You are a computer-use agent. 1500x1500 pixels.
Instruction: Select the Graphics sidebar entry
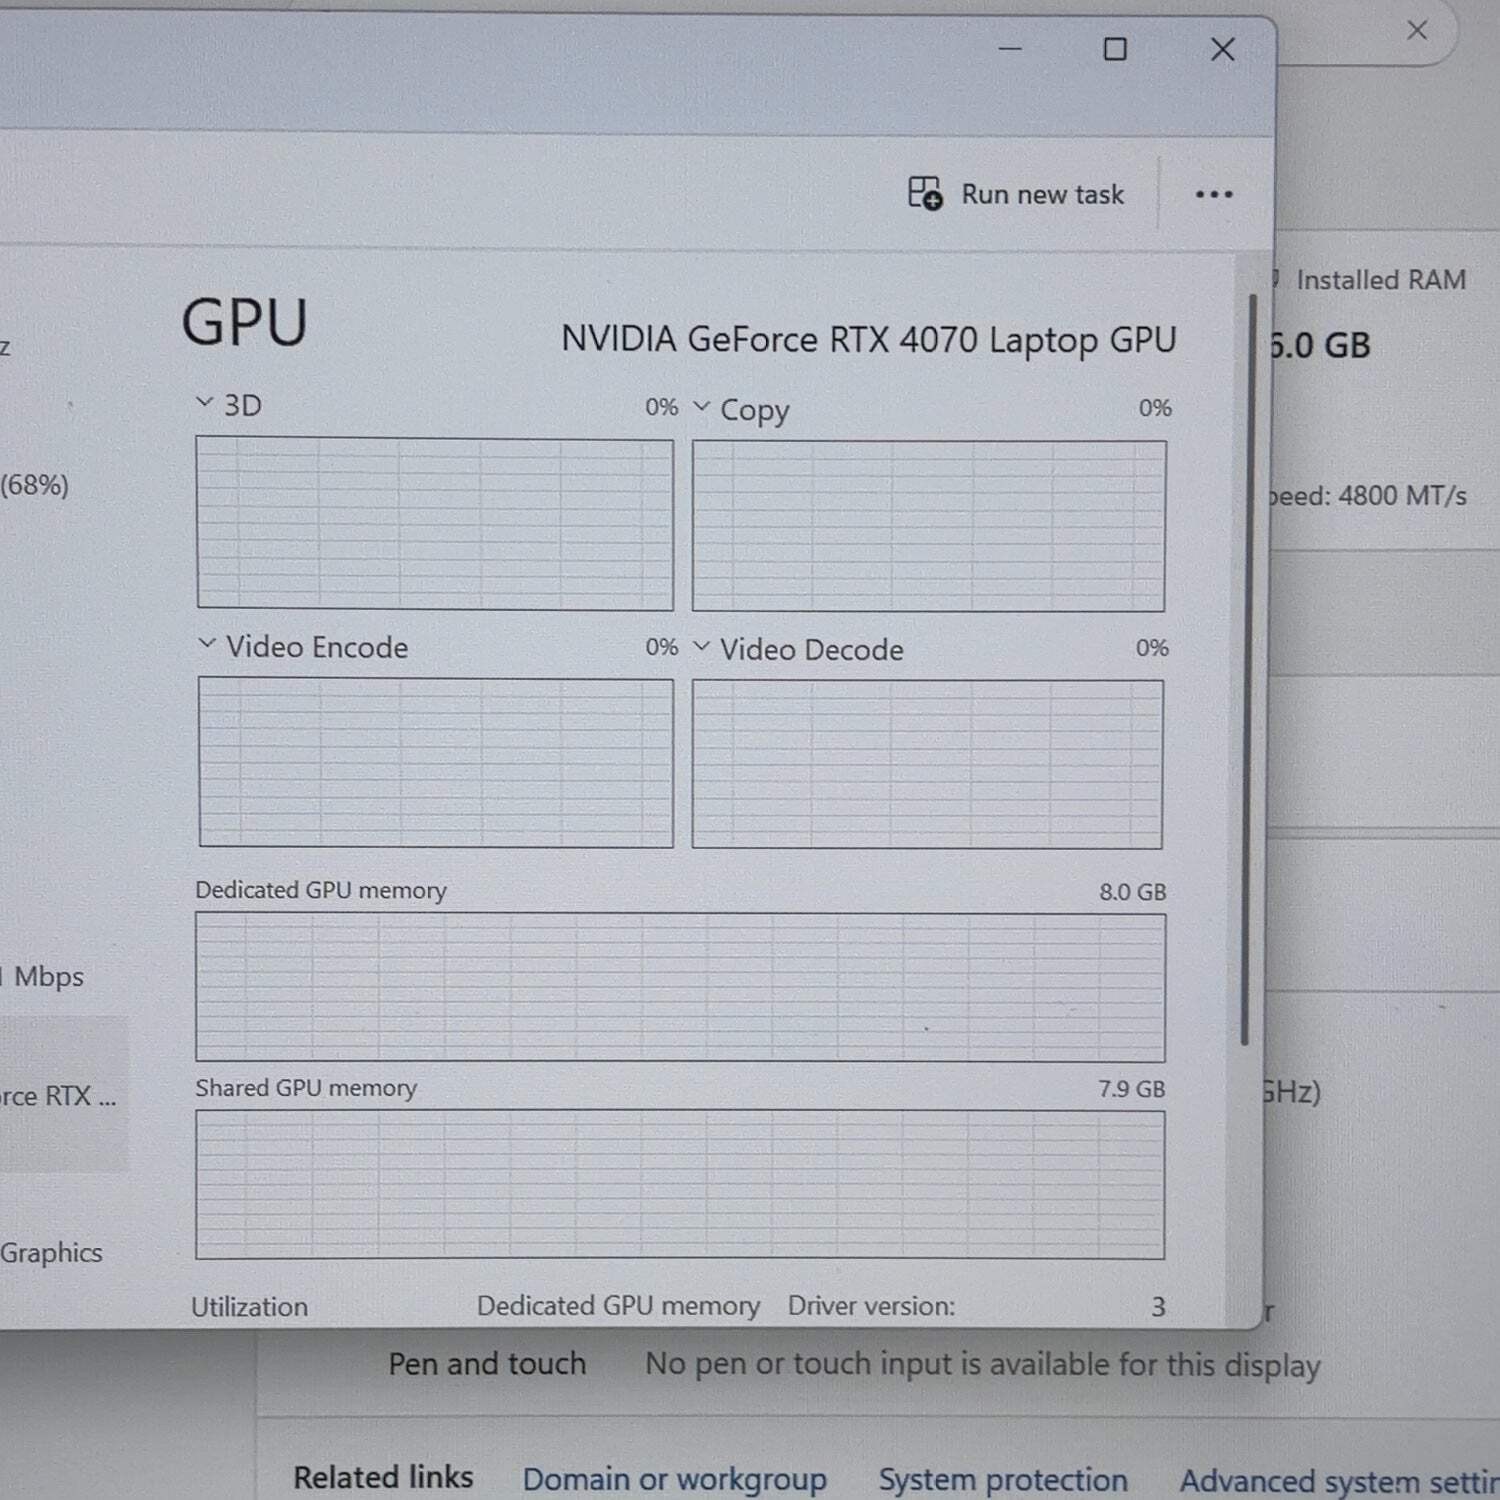click(x=52, y=1252)
